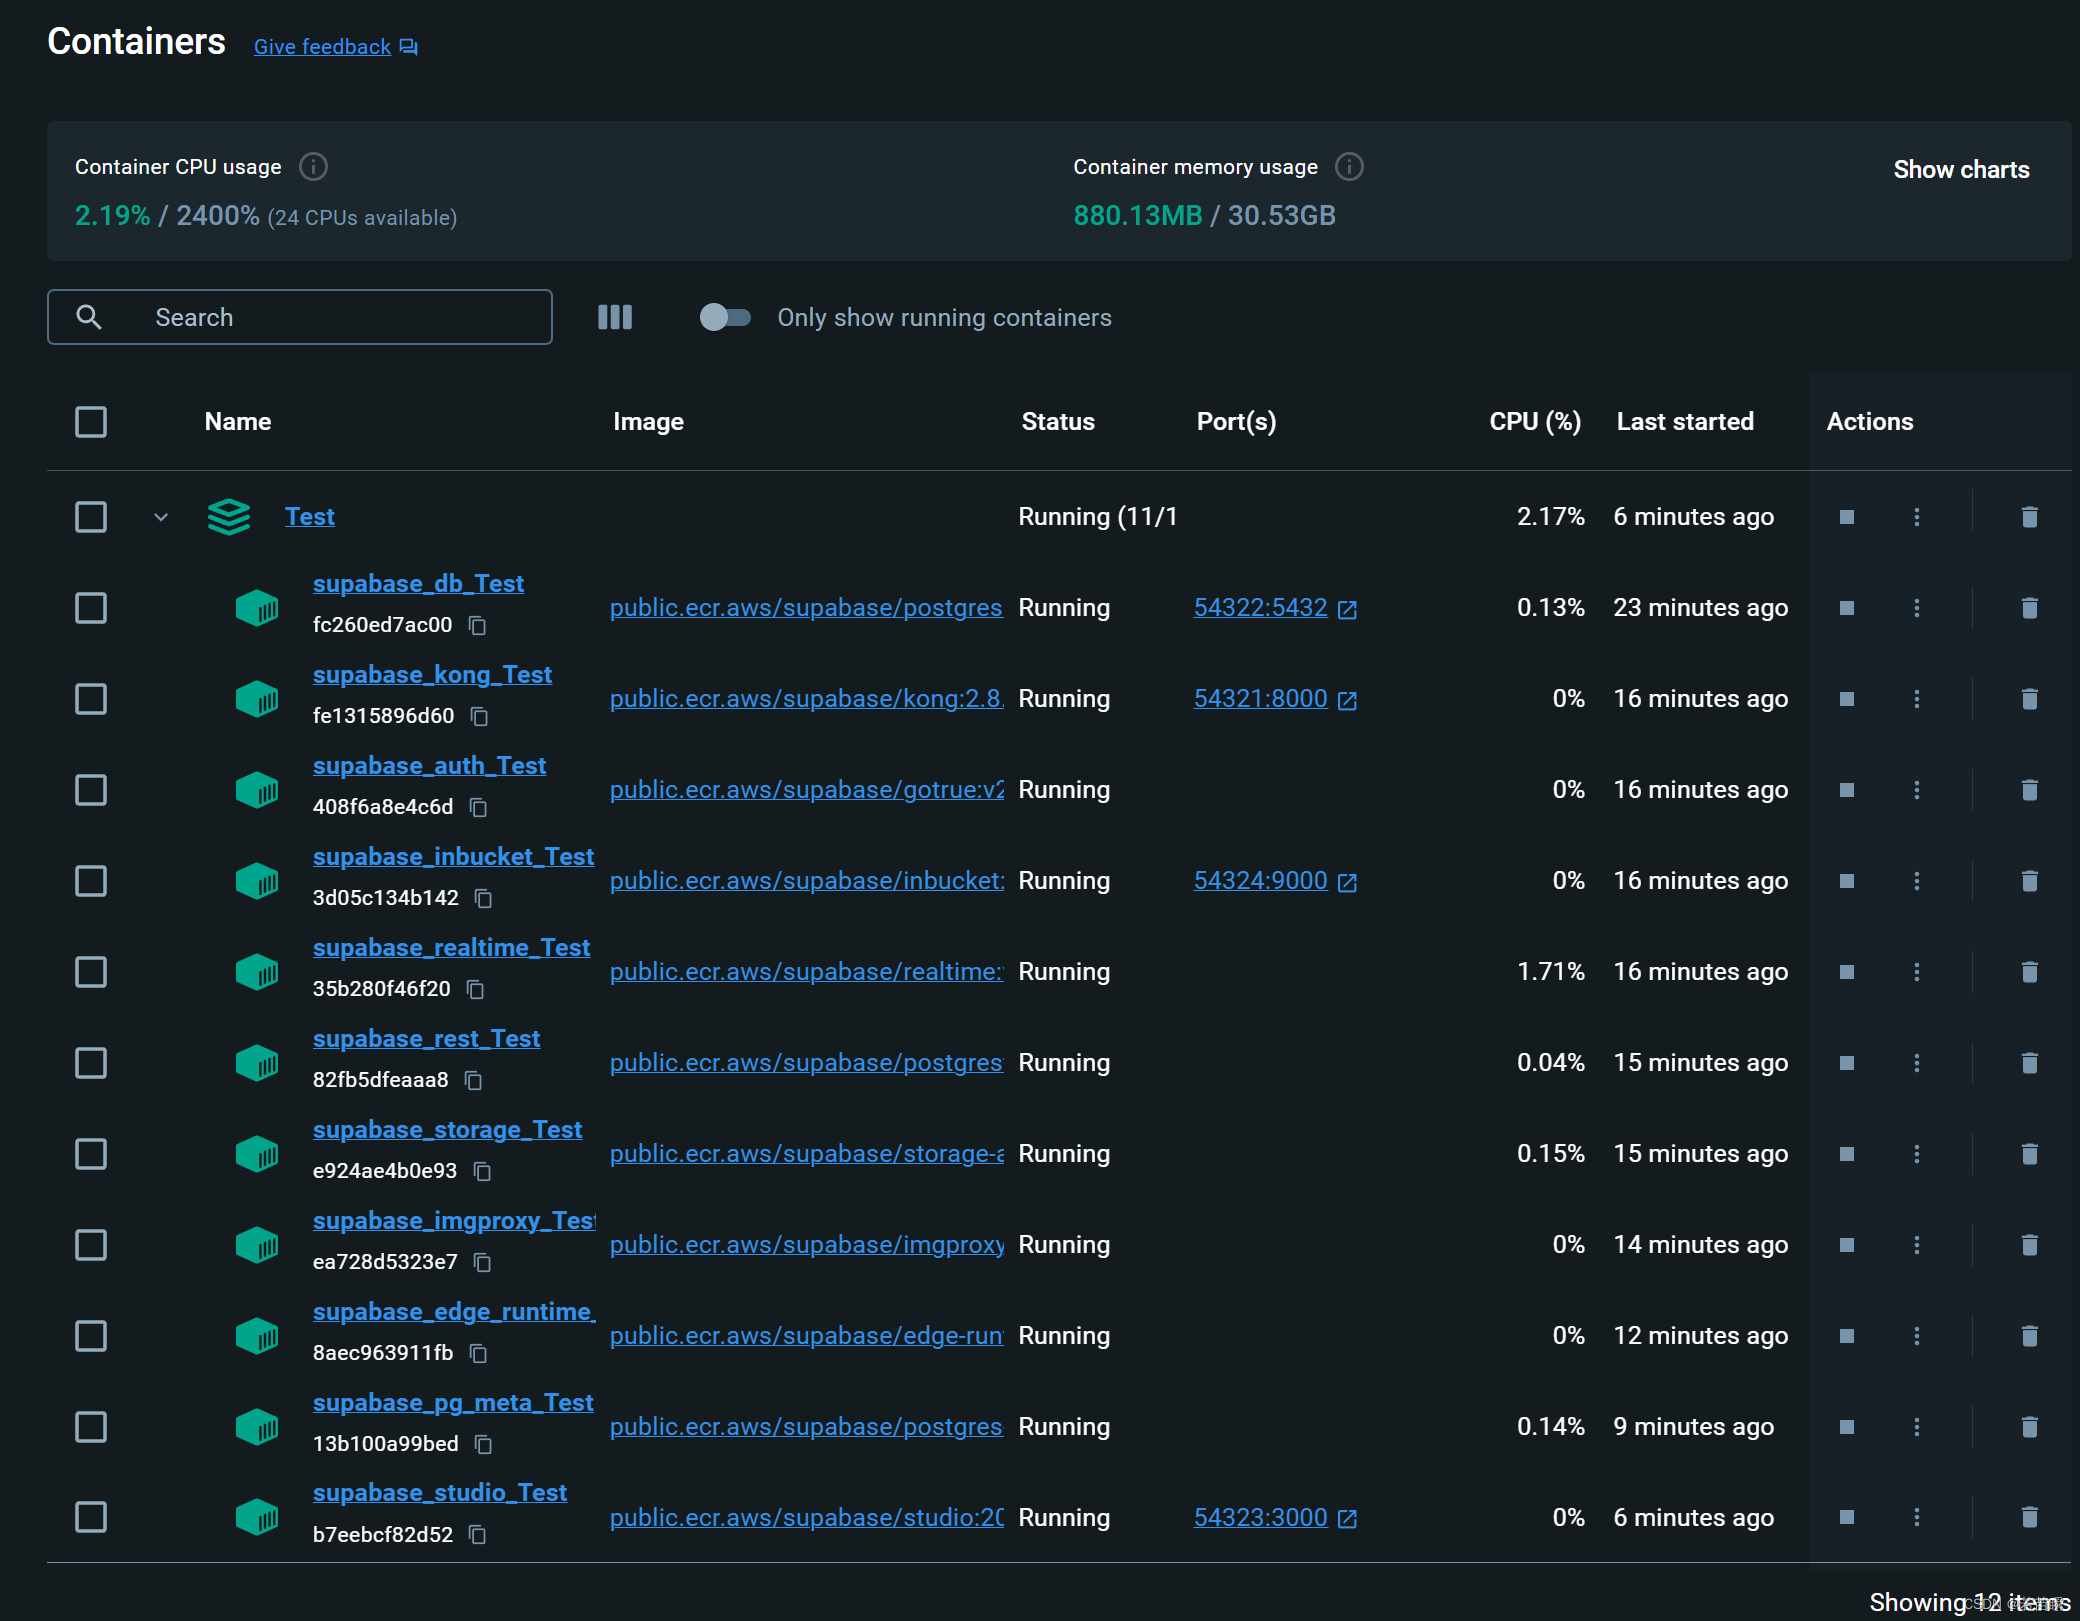The width and height of the screenshot is (2080, 1621).
Task: Select the supabase_realtime_Test checkbox
Action: [91, 972]
